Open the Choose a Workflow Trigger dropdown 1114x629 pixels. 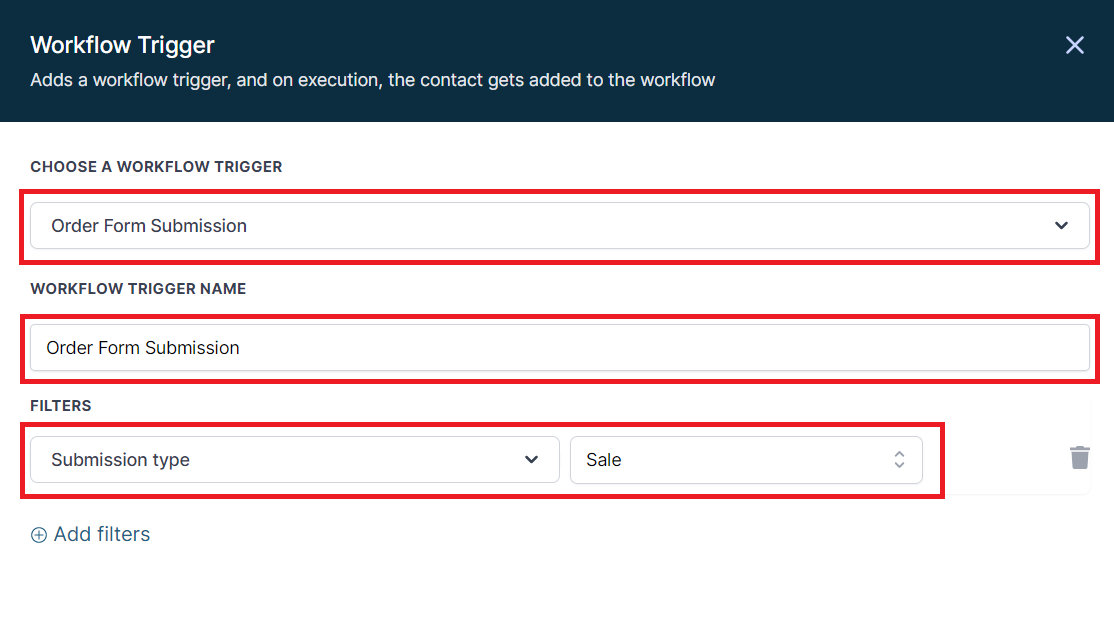pos(560,225)
